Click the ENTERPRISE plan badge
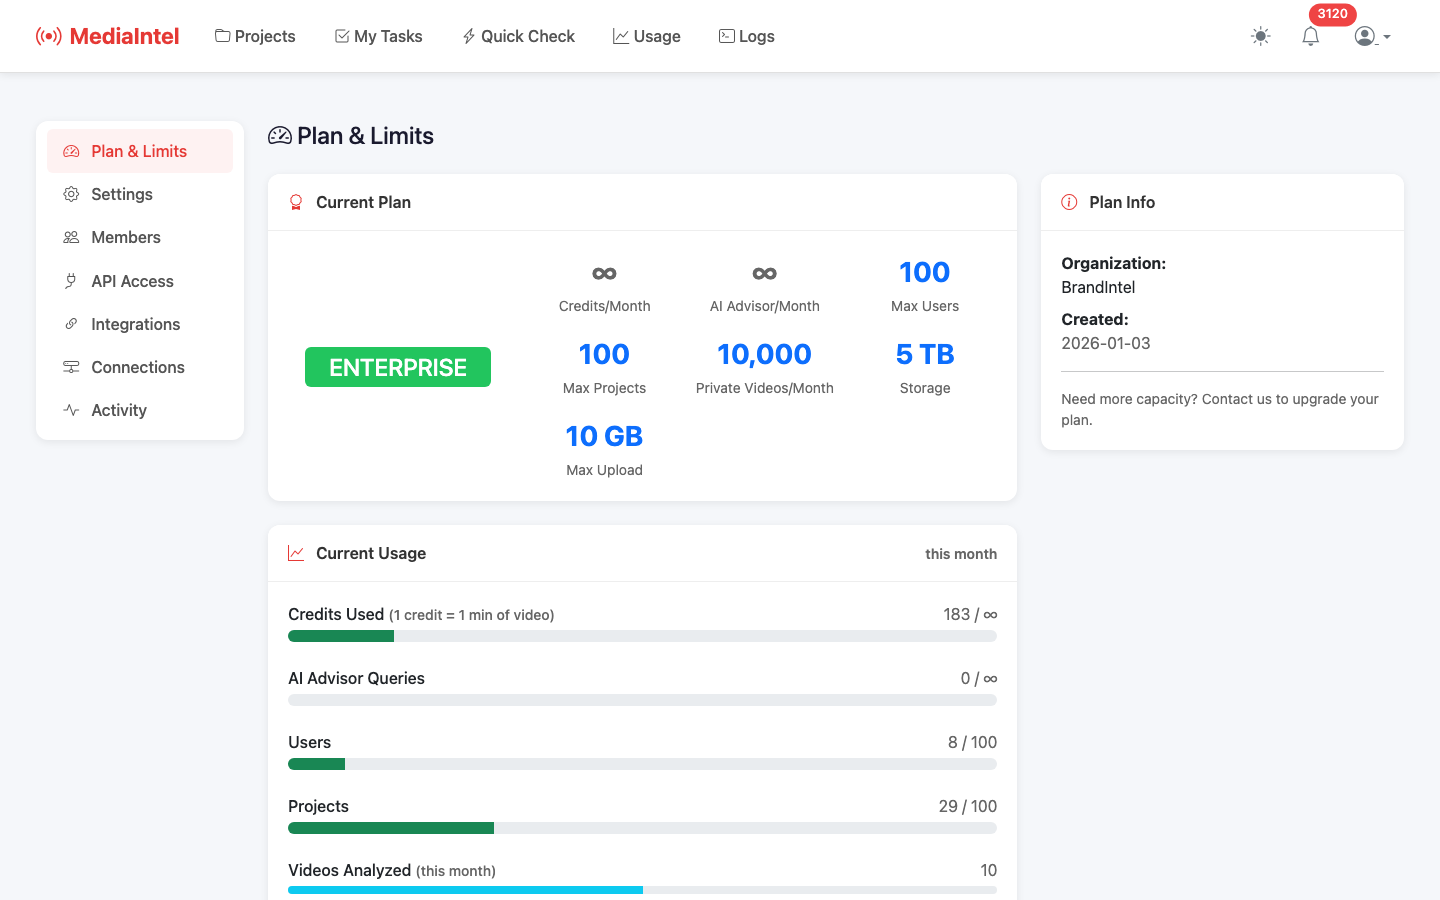 click(x=397, y=367)
